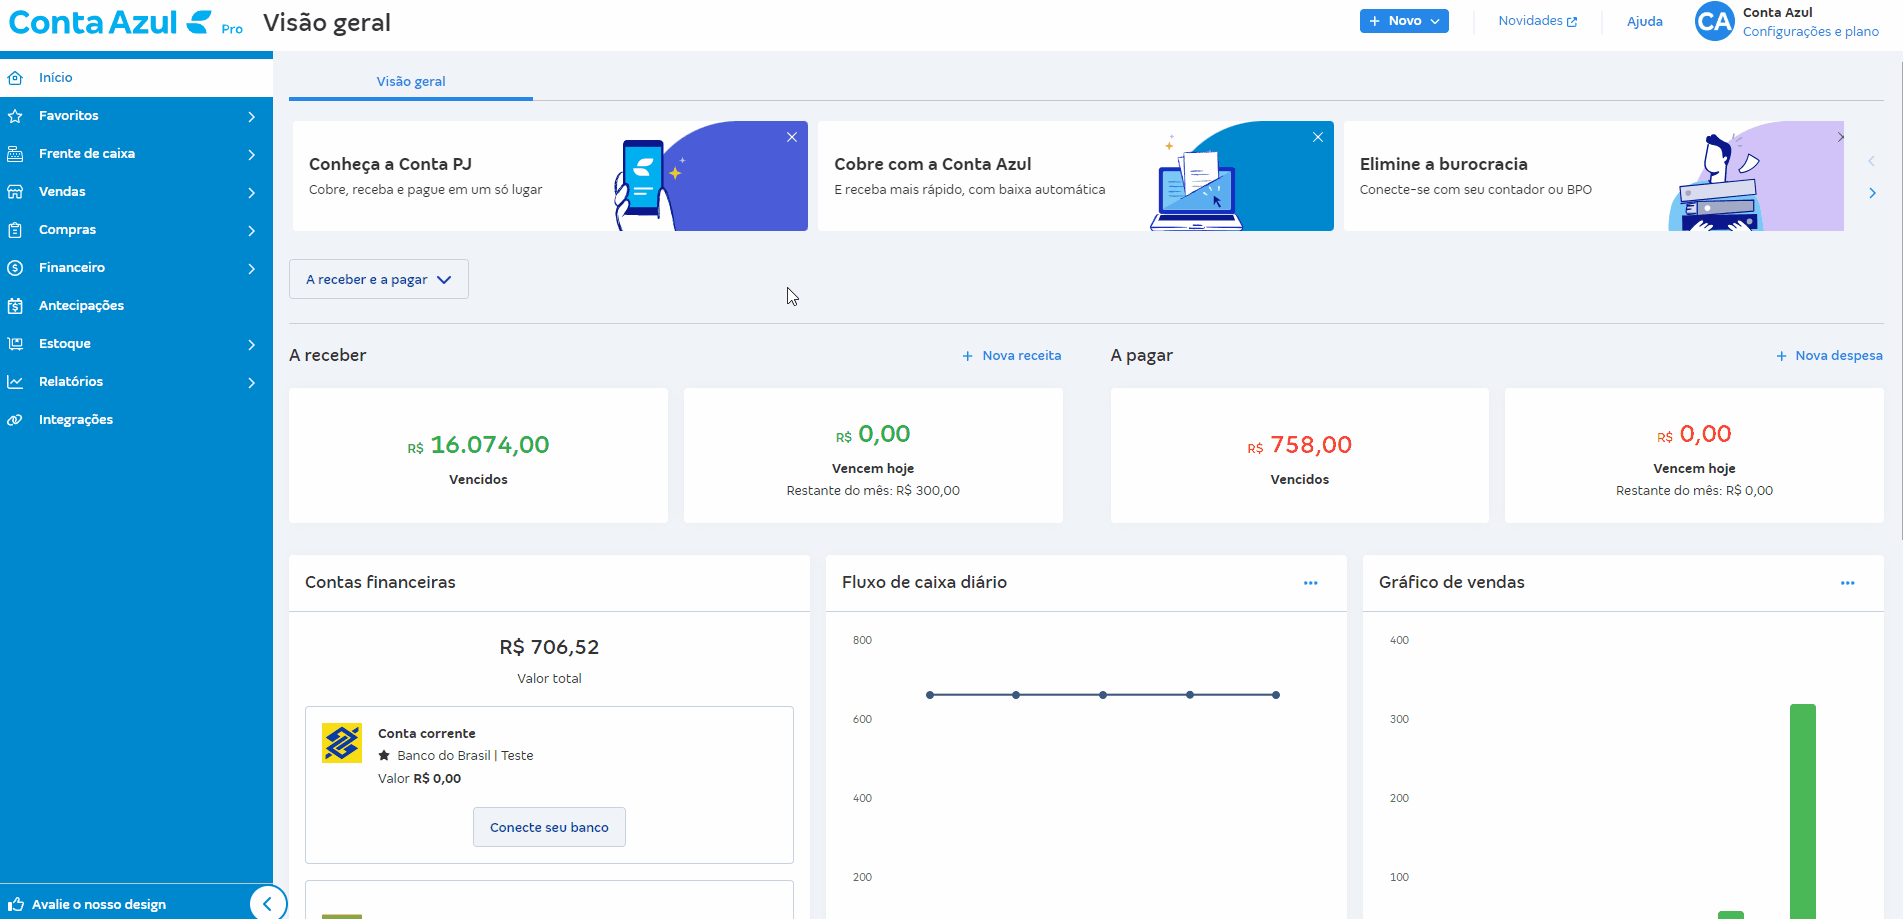Open Configurações e plano

tap(1810, 32)
